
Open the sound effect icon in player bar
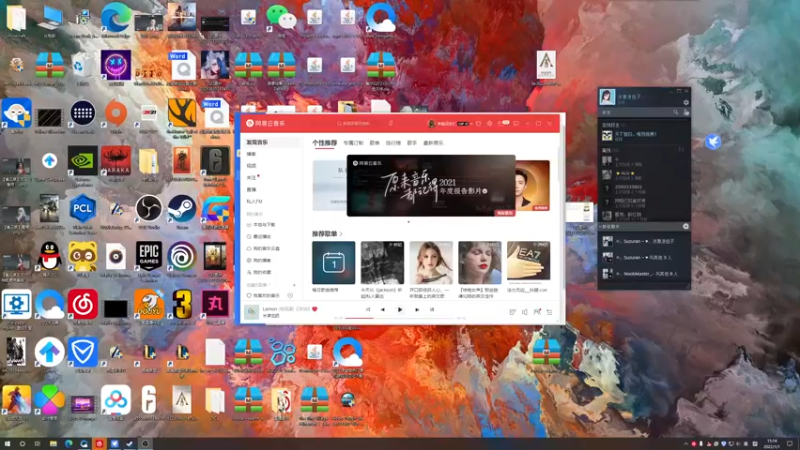coord(512,312)
